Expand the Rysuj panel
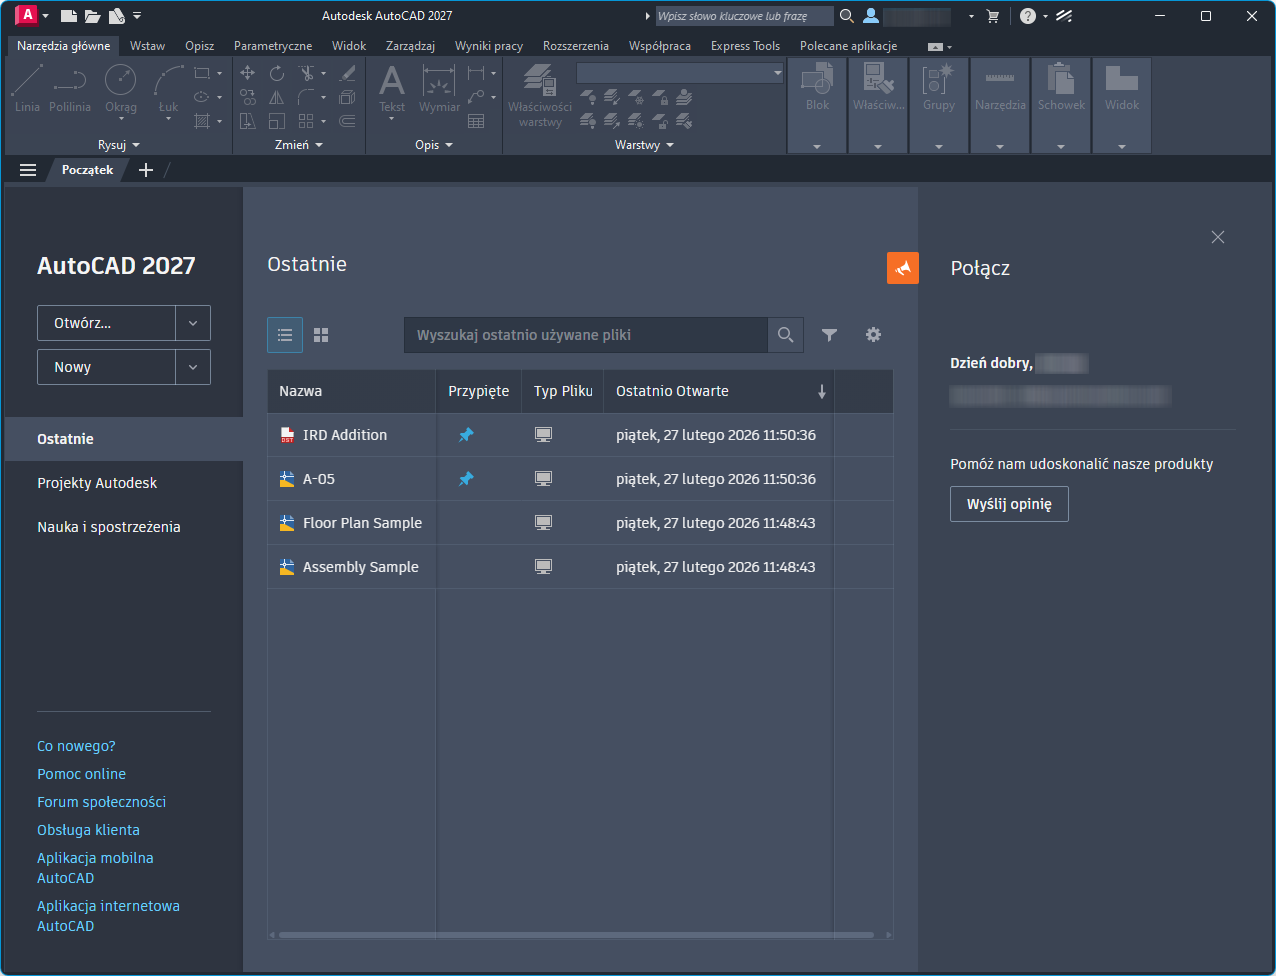Screen dimensions: 1276x976 119,145
